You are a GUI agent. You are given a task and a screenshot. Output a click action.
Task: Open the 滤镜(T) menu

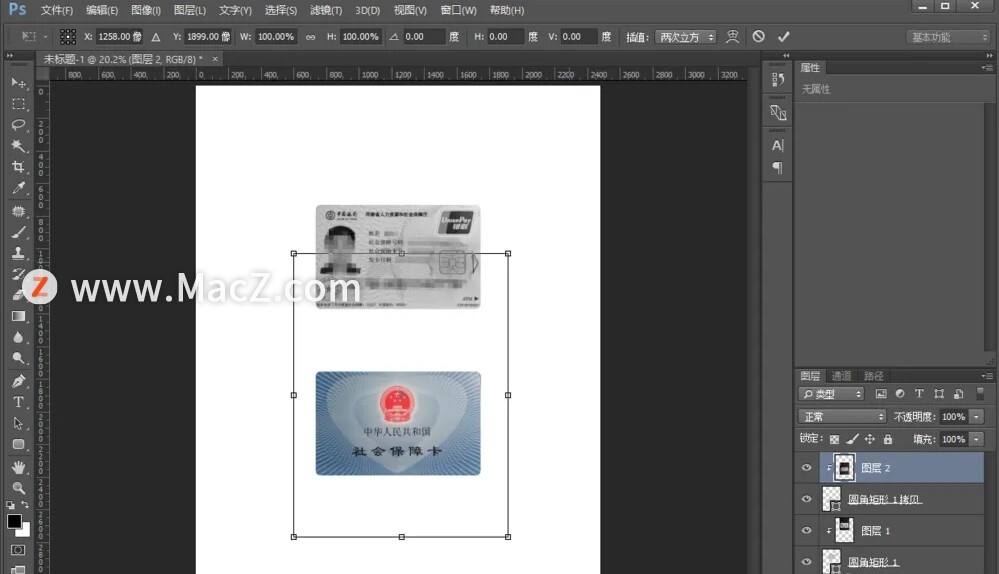[x=324, y=10]
